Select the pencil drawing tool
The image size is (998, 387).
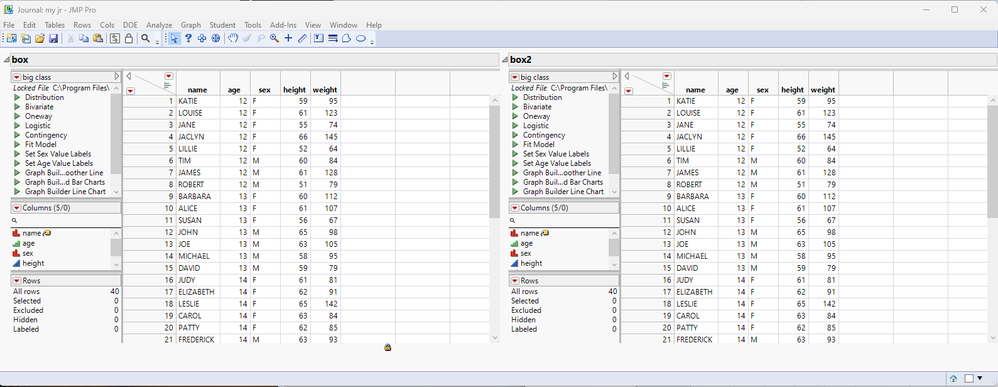coord(302,39)
